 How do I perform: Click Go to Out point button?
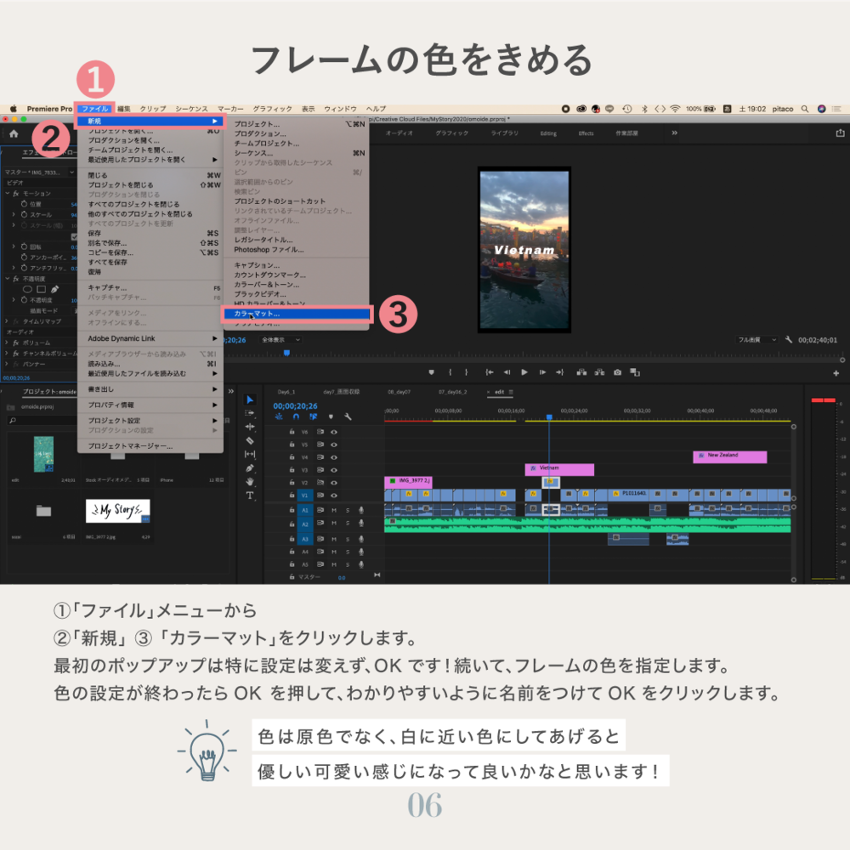pyautogui.click(x=560, y=372)
